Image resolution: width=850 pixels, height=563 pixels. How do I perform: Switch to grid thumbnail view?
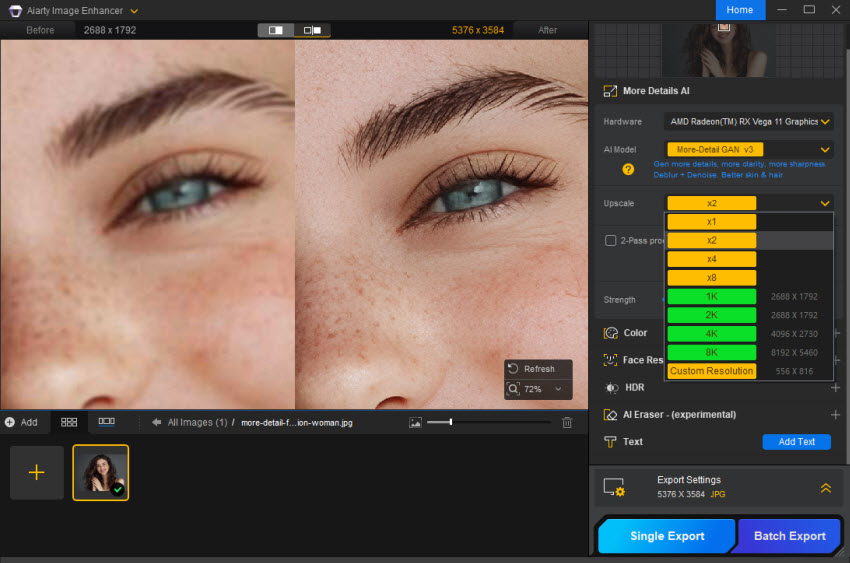click(69, 422)
